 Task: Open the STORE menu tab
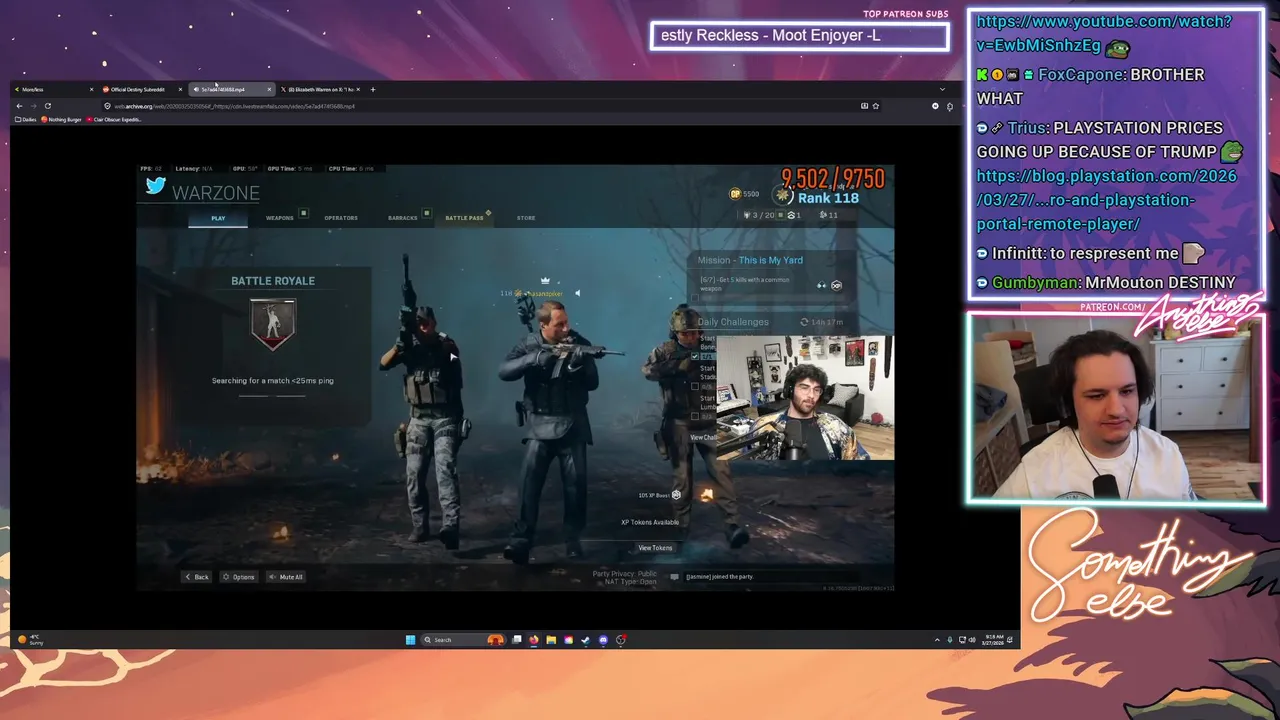point(526,218)
